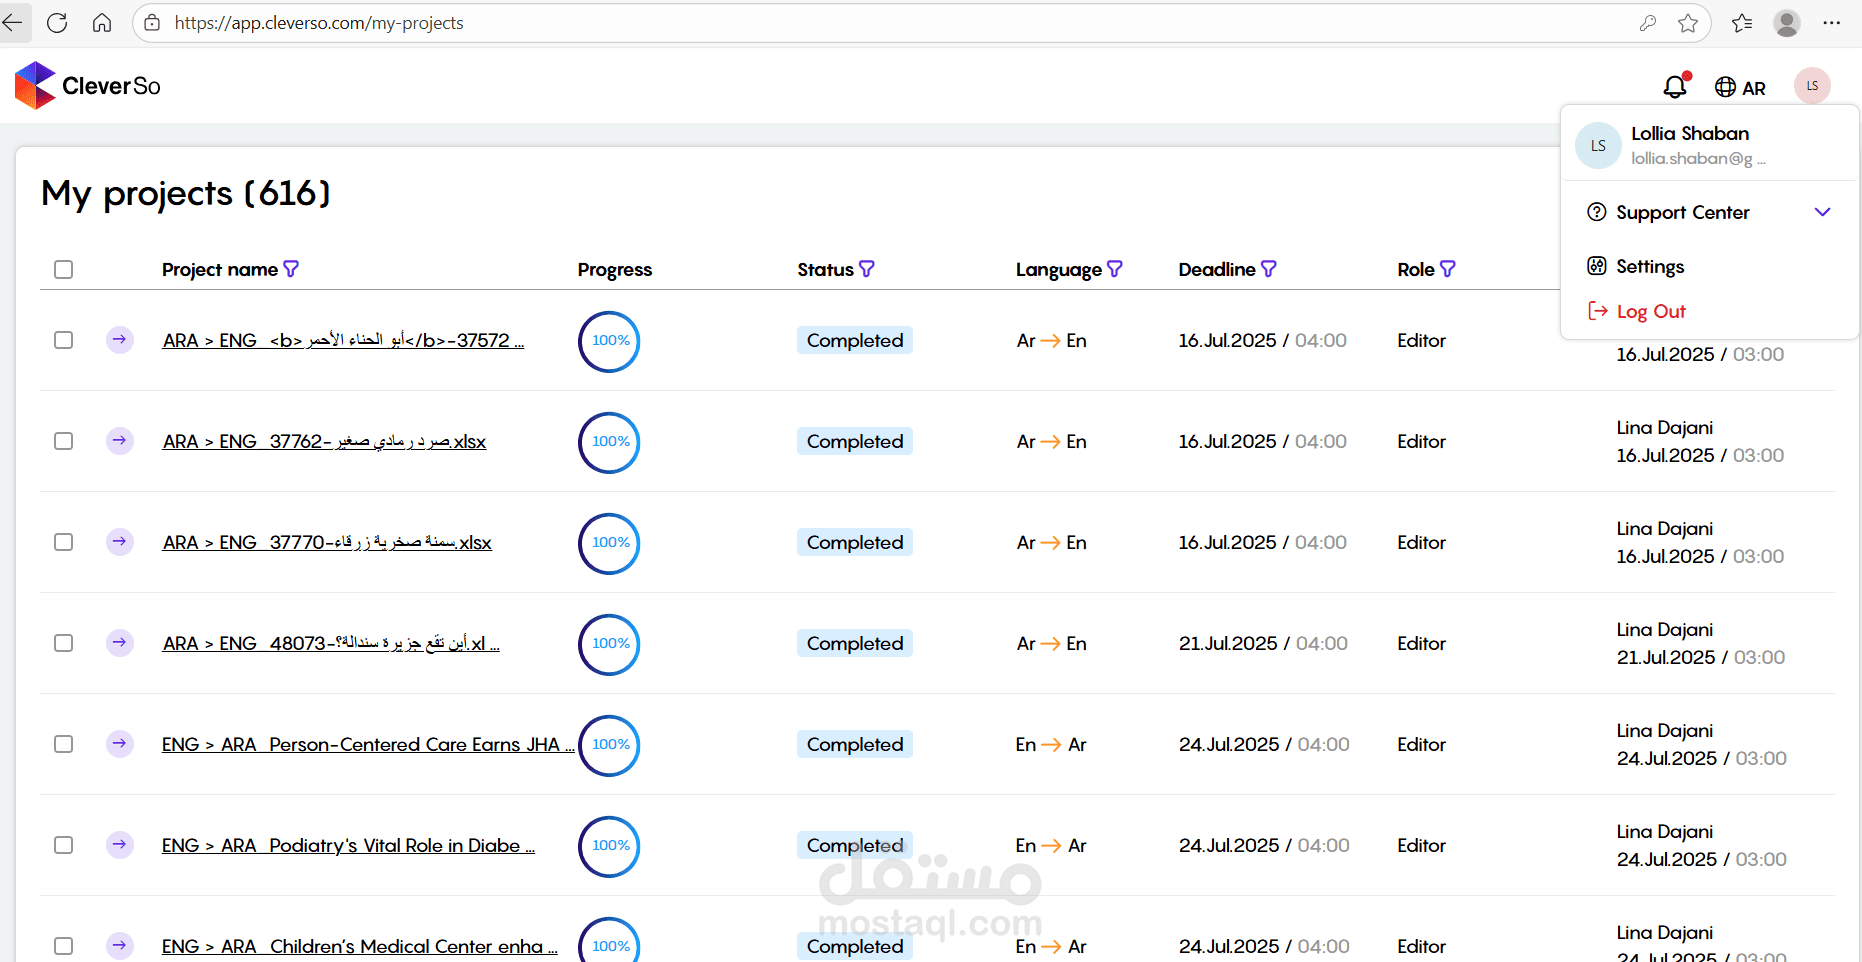Check the ARA > ENG 48073 project row
The width and height of the screenshot is (1862, 962).
(x=64, y=643)
